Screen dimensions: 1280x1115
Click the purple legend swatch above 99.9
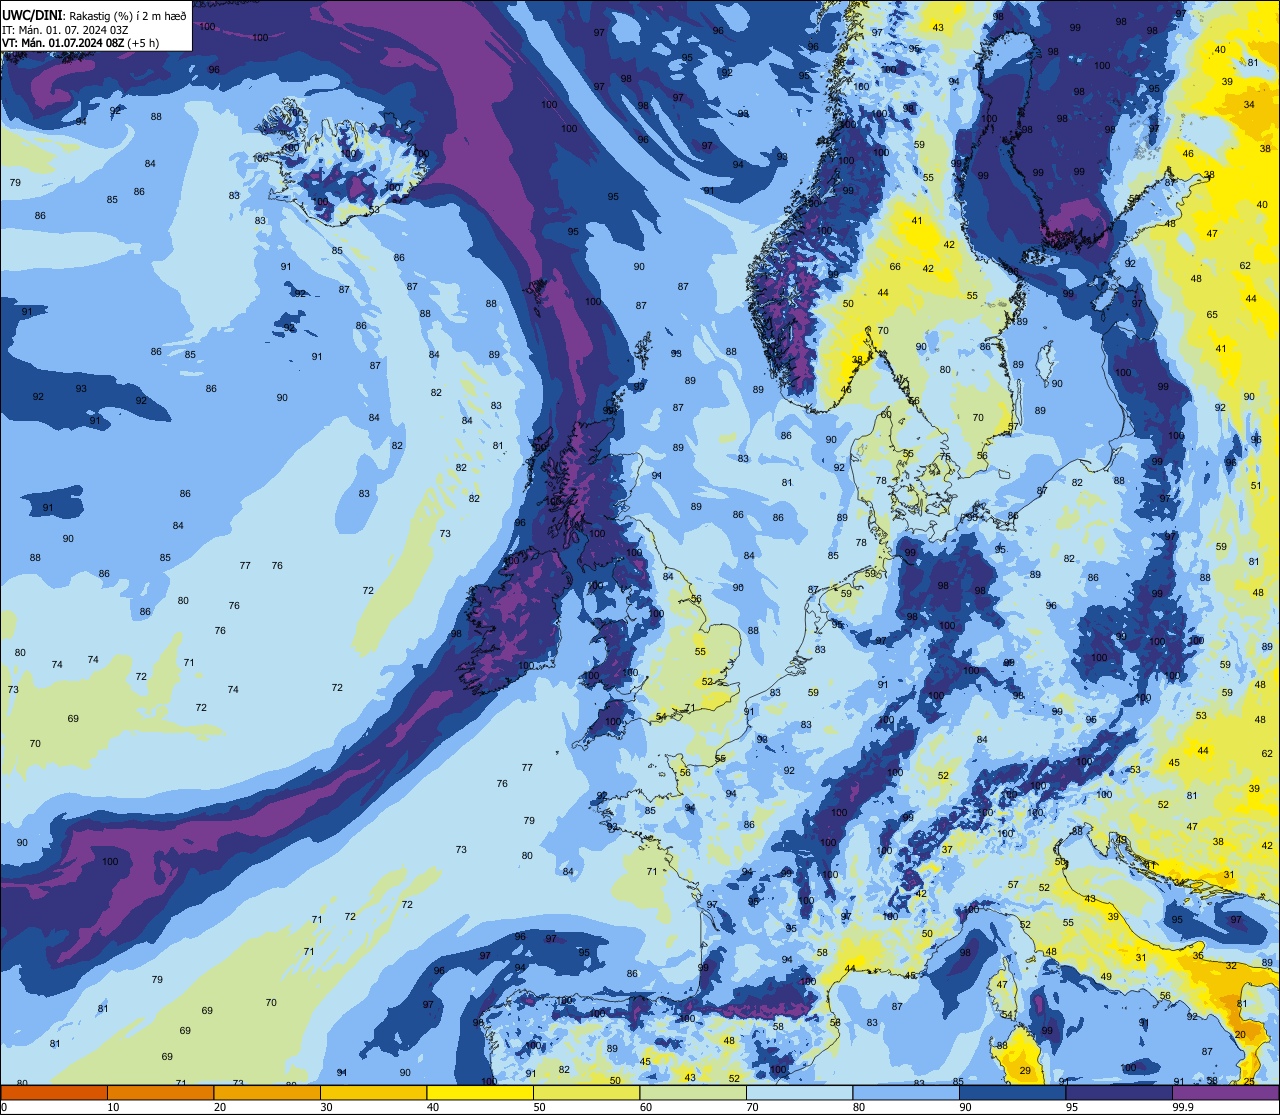pyautogui.click(x=1225, y=1092)
